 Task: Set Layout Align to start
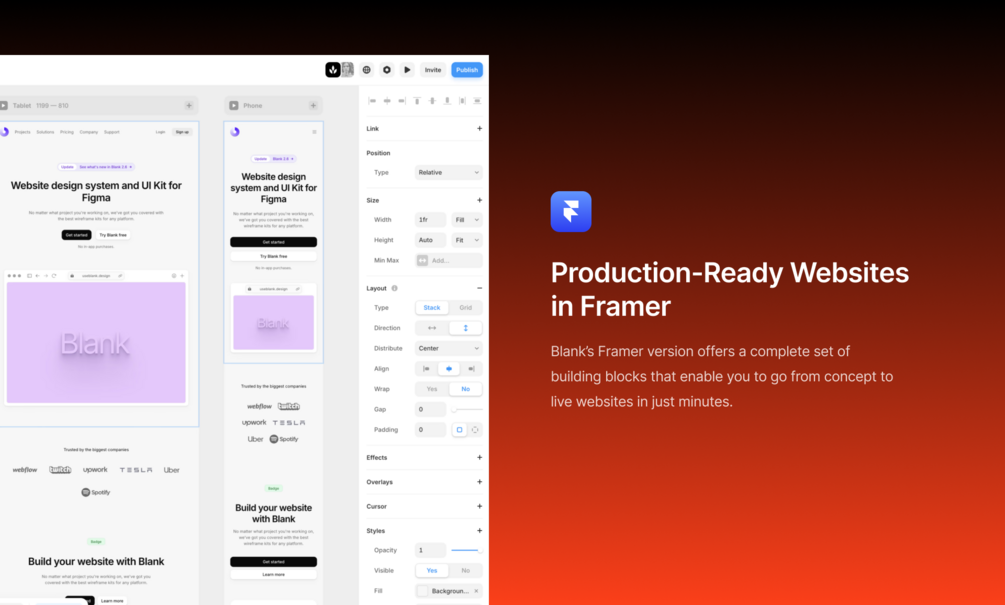pyautogui.click(x=426, y=369)
